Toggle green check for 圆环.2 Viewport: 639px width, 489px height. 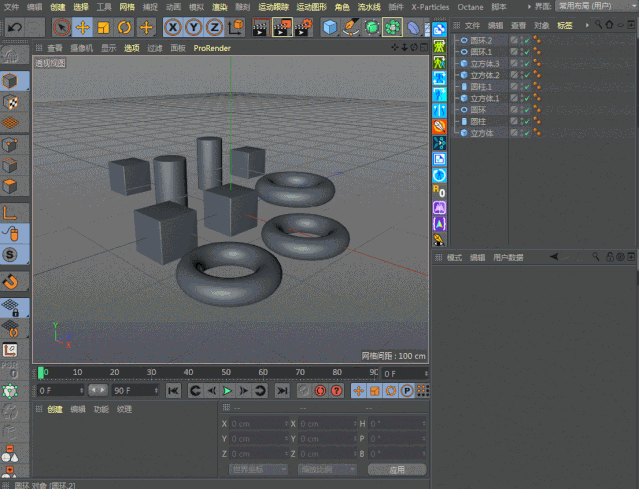[527, 40]
